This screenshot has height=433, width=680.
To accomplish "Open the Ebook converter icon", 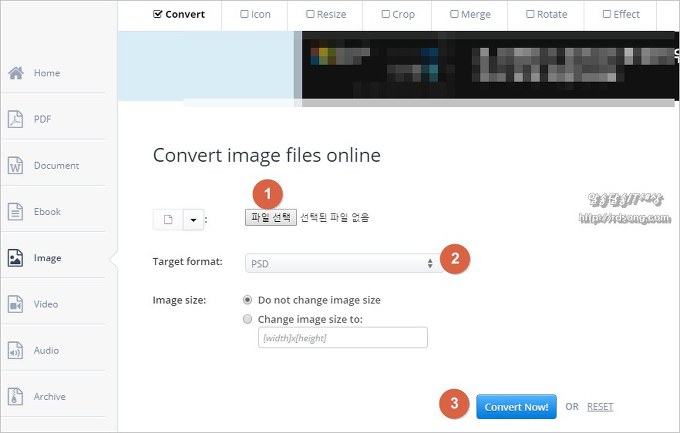I will [16, 211].
